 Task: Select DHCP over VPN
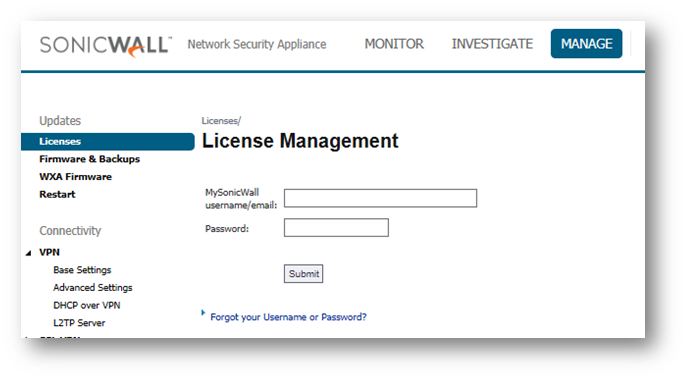point(86,305)
